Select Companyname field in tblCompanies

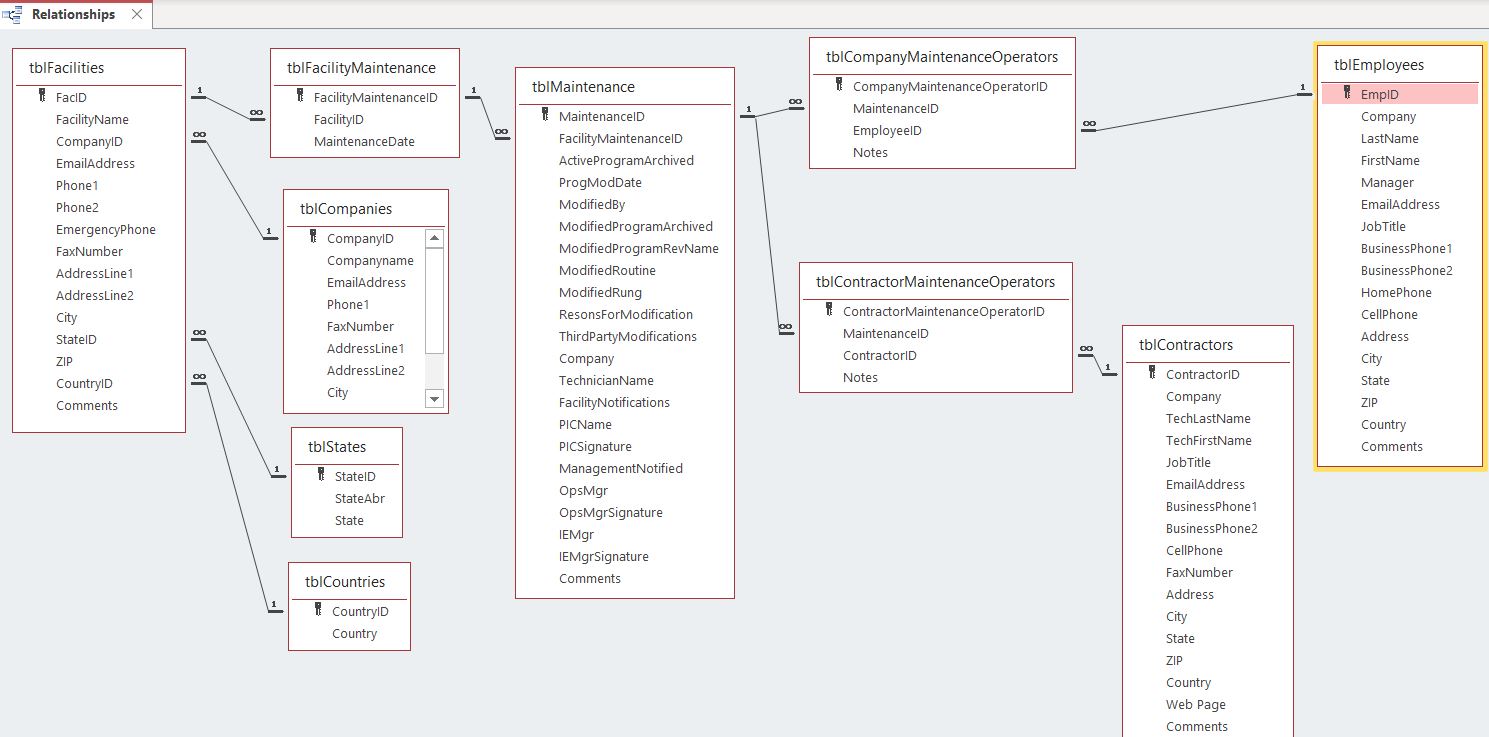coord(370,260)
